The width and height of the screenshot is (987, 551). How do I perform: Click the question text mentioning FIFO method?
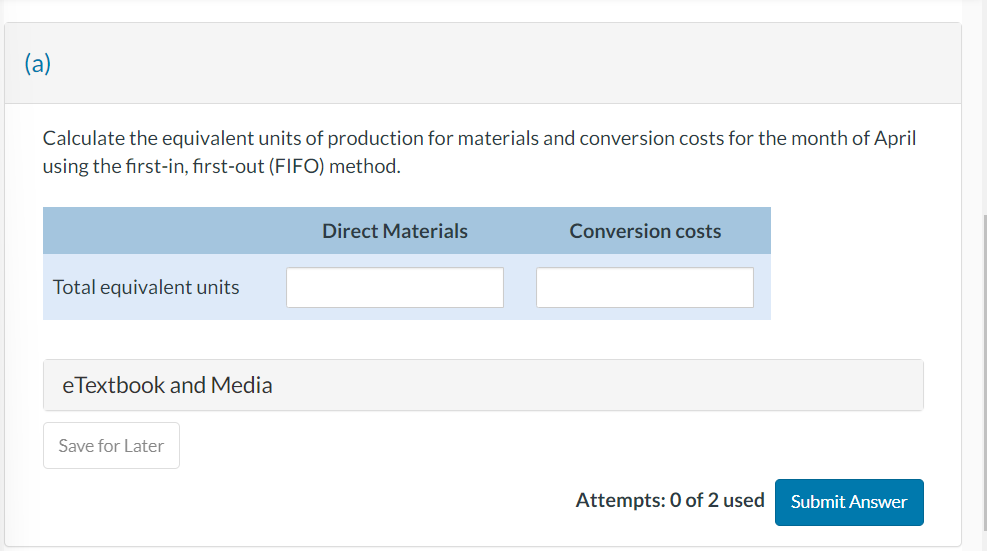pos(479,152)
